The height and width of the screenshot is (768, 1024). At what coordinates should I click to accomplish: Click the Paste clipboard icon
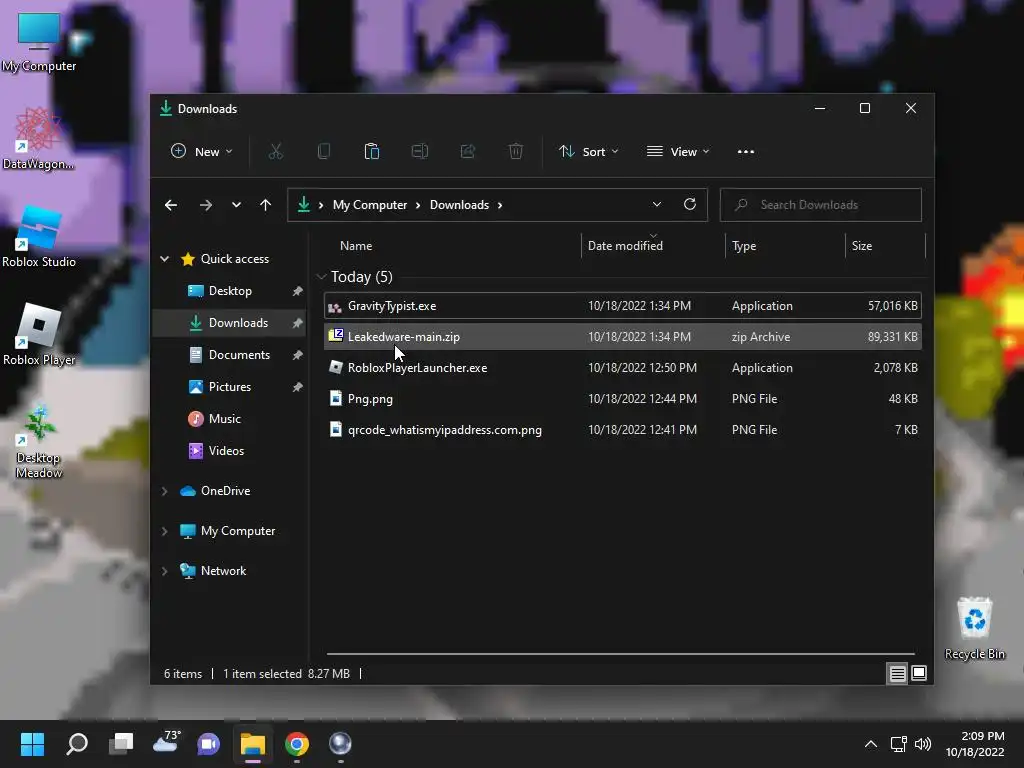[372, 152]
